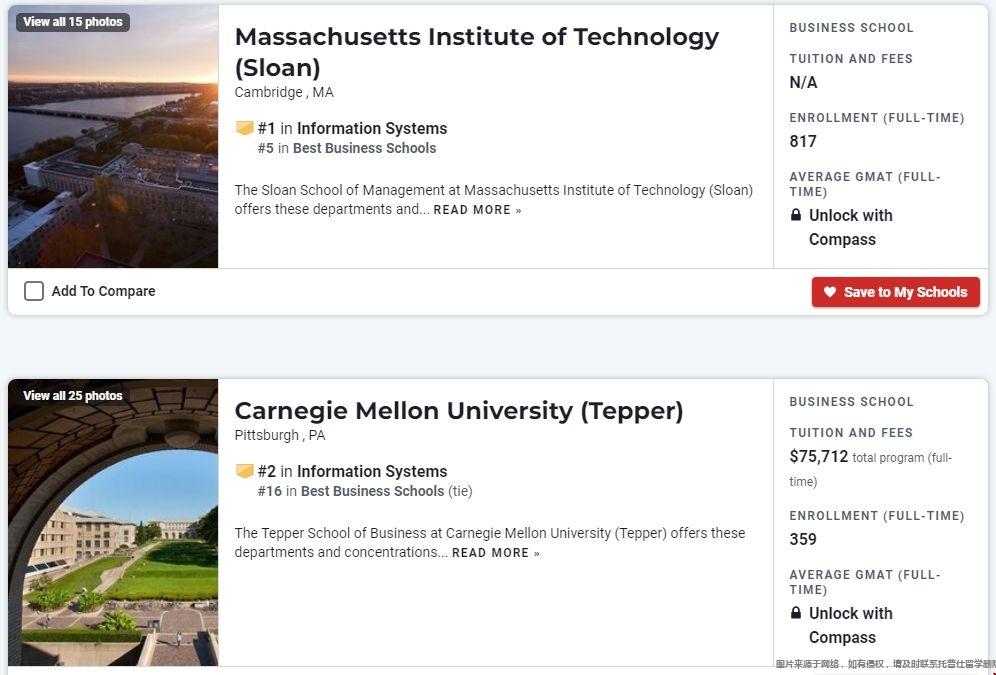The image size is (996, 675).
Task: Expand the READ MORE text for MIT Sloan
Action: click(477, 210)
